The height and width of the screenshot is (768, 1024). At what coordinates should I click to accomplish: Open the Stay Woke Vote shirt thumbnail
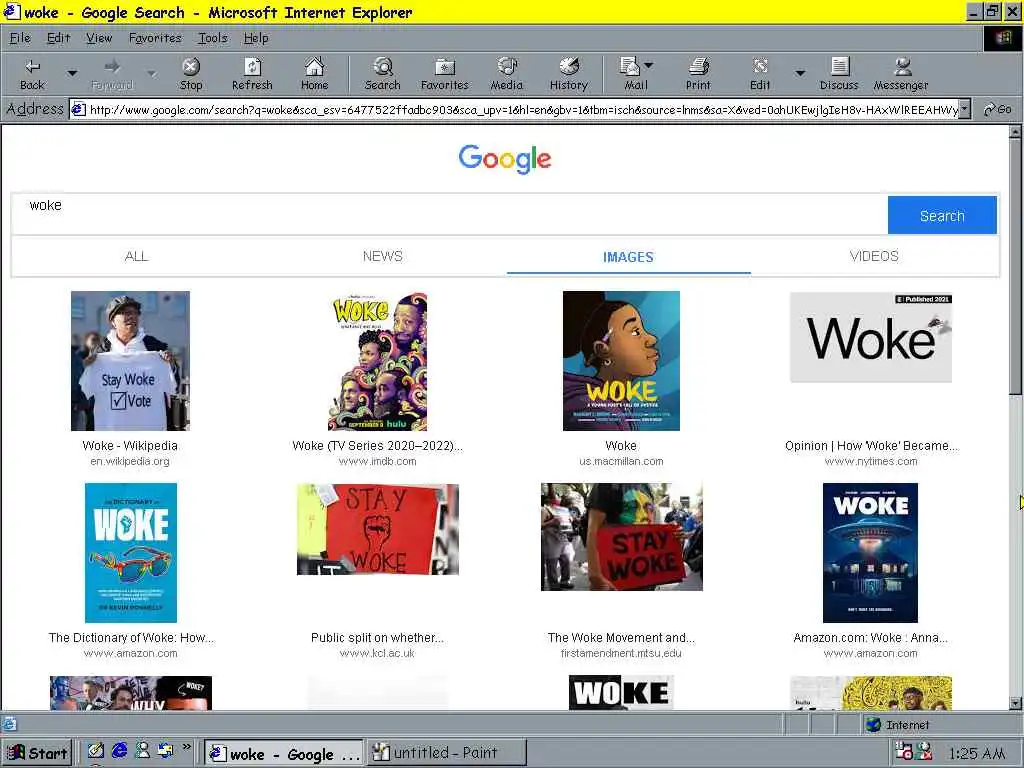coord(131,360)
